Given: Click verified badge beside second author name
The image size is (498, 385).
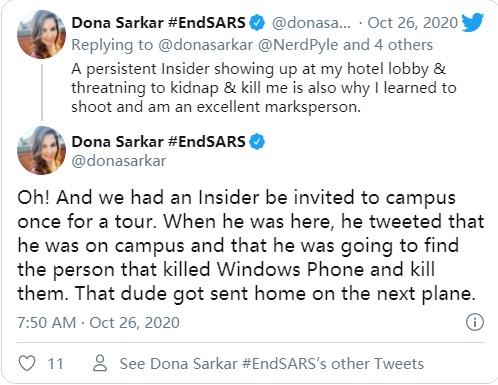Looking at the screenshot, I should click(x=257, y=142).
